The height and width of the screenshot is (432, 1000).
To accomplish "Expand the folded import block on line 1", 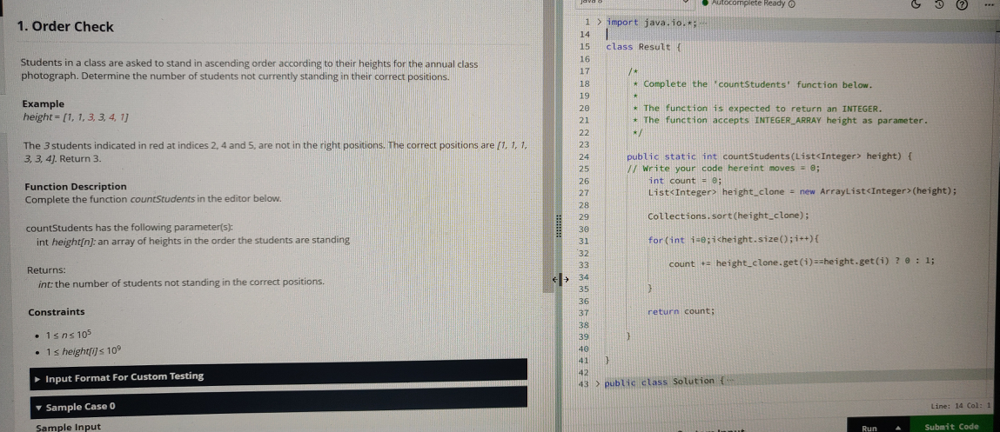I will [x=599, y=22].
